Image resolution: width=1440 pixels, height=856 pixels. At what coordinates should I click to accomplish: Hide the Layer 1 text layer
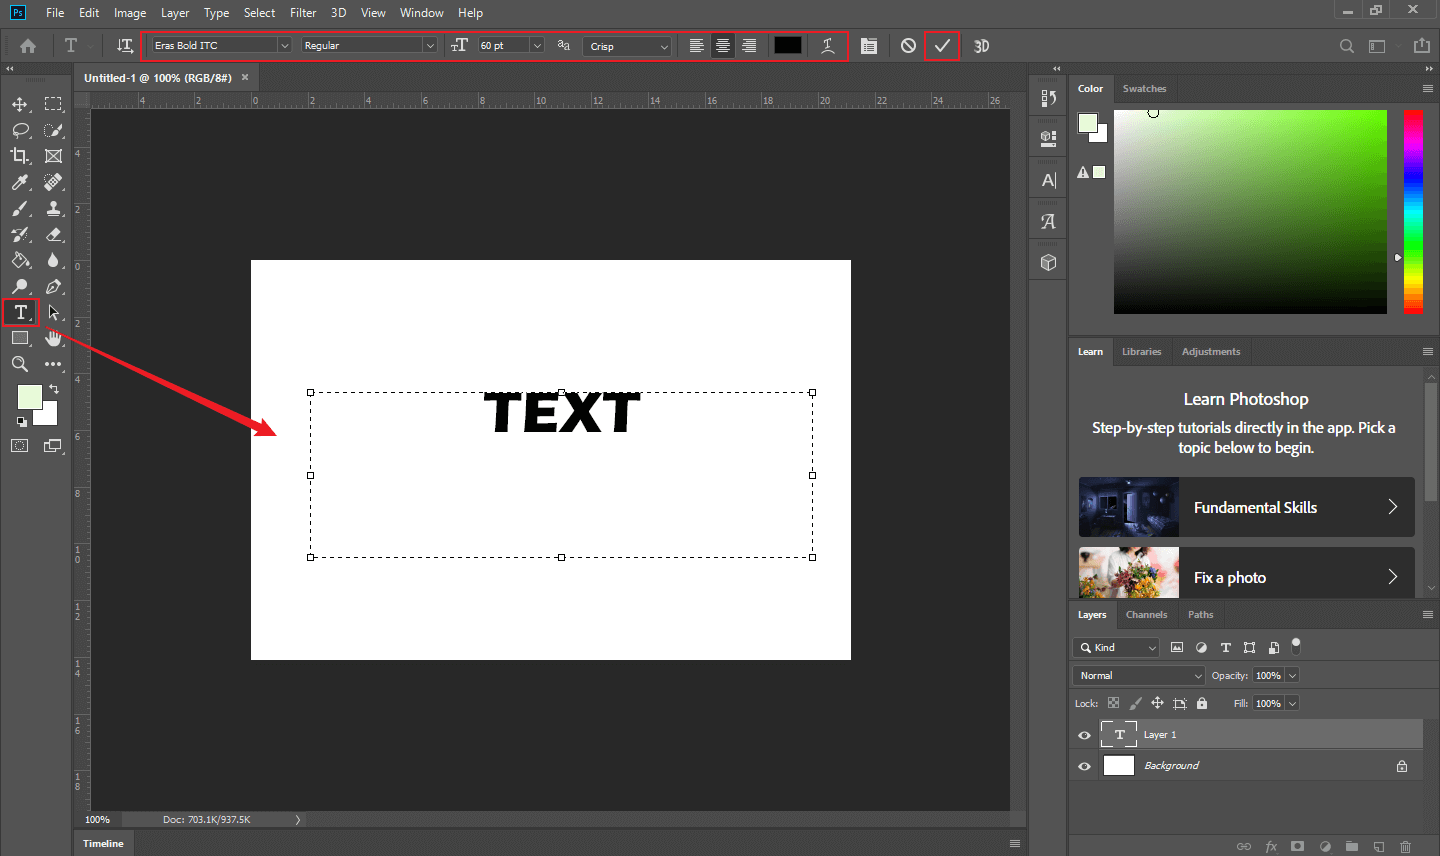coord(1083,734)
